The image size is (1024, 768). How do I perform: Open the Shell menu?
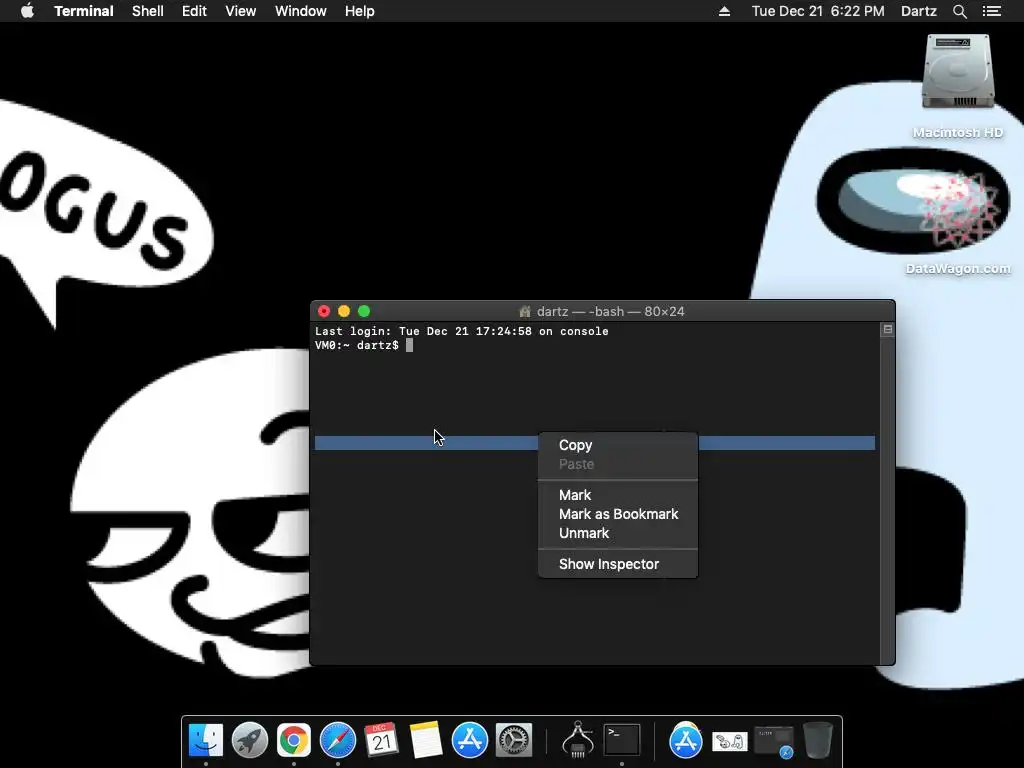148,11
